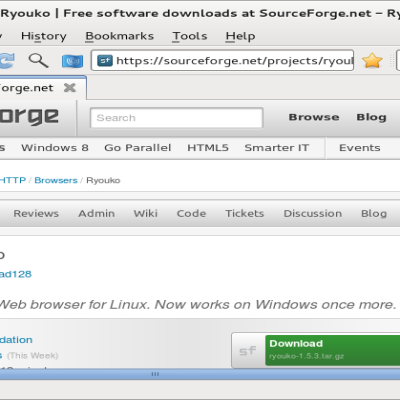
Task: Click the SourceForge Search field
Action: click(176, 118)
